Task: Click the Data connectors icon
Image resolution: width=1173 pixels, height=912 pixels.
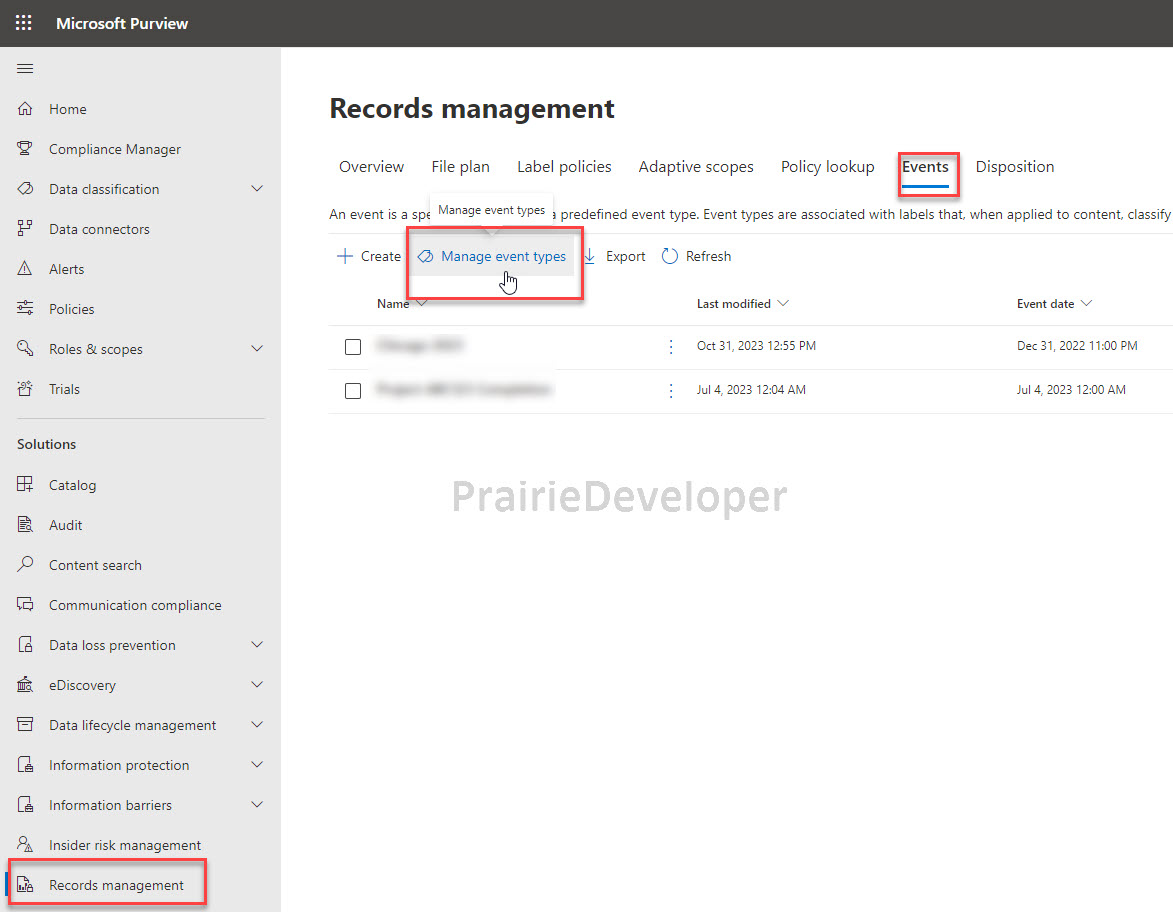Action: (25, 228)
